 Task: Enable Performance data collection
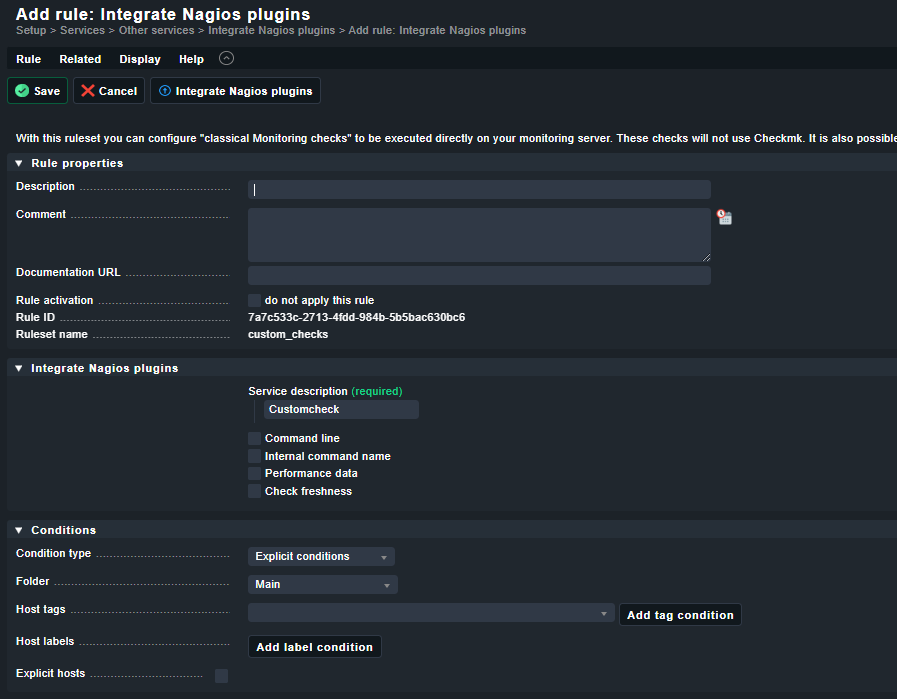tap(254, 473)
